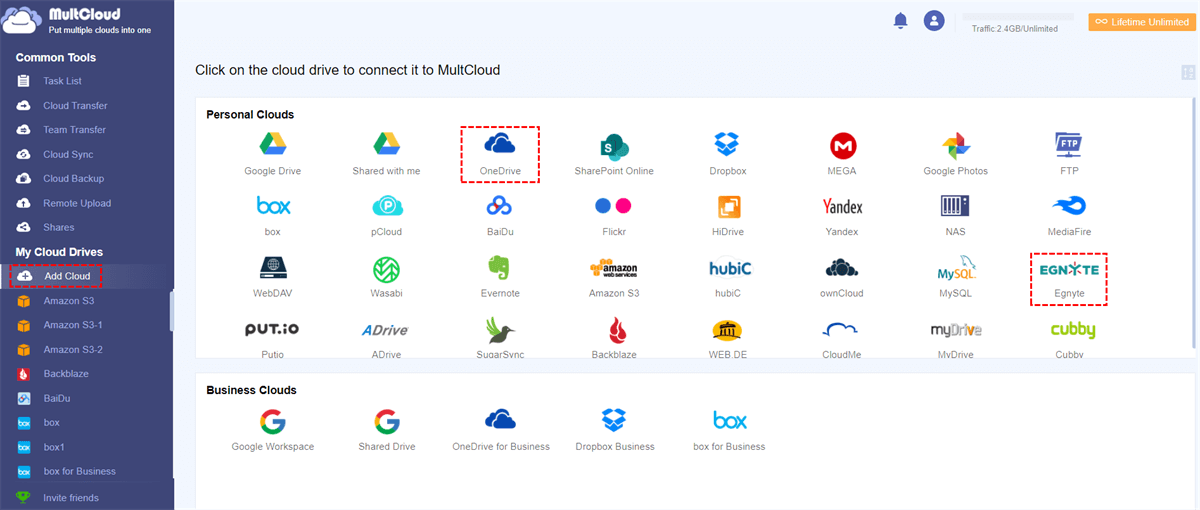Click the traffic usage progress bar
The height and width of the screenshot is (510, 1200).
[x=1017, y=17]
